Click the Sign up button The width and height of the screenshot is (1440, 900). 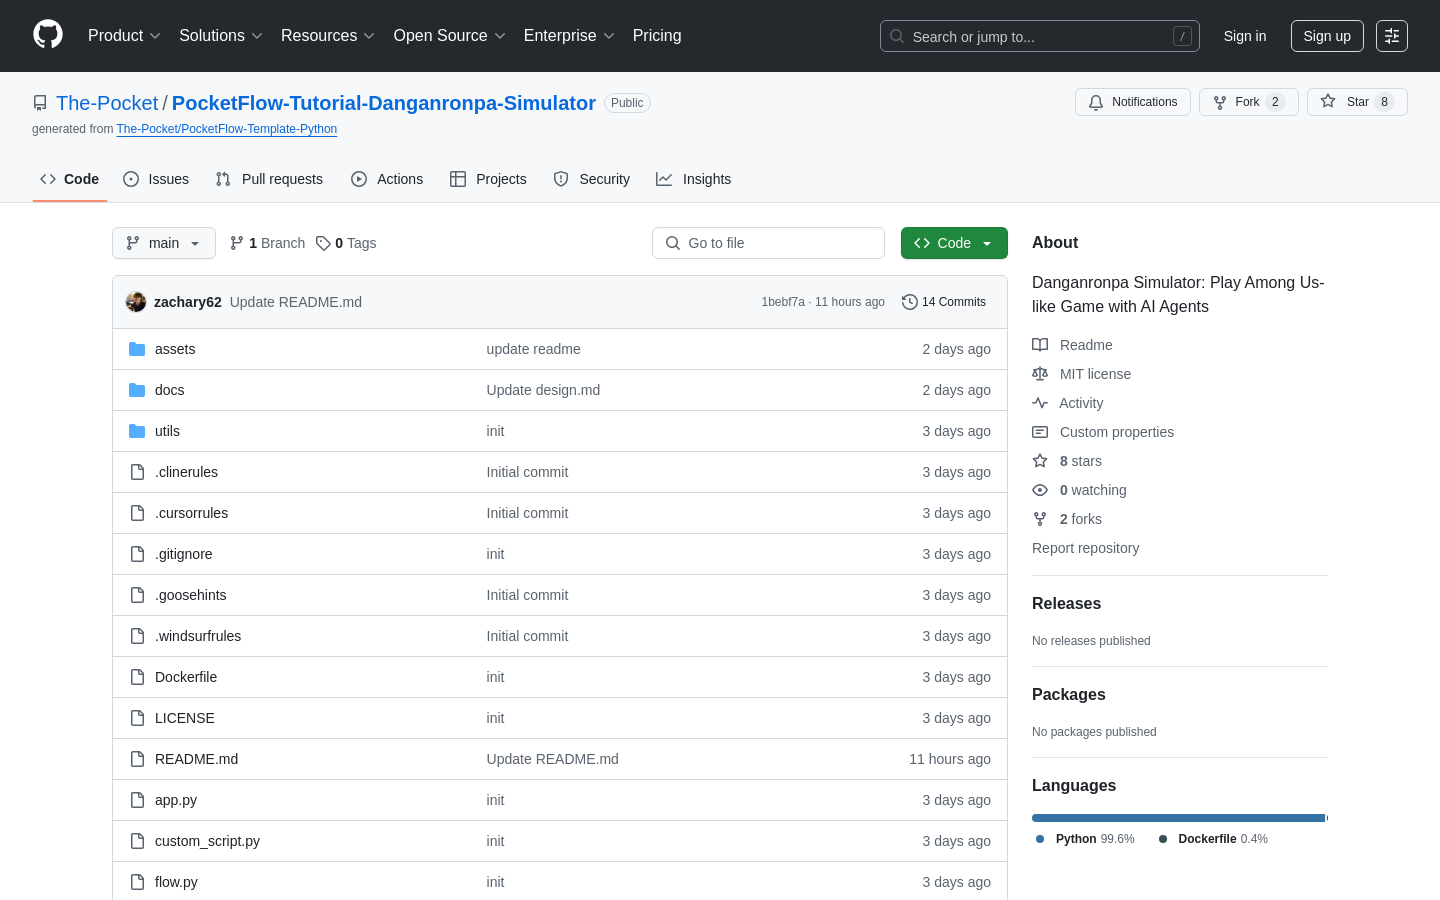coord(1327,36)
